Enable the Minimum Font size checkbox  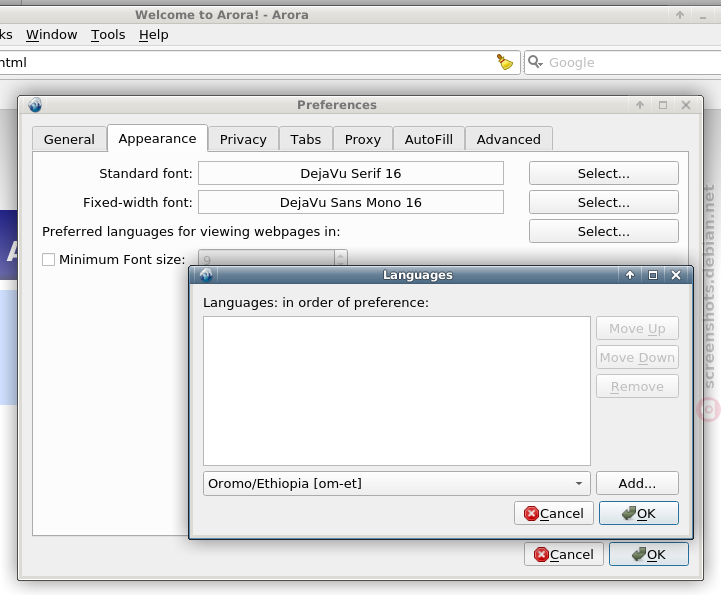tap(48, 259)
